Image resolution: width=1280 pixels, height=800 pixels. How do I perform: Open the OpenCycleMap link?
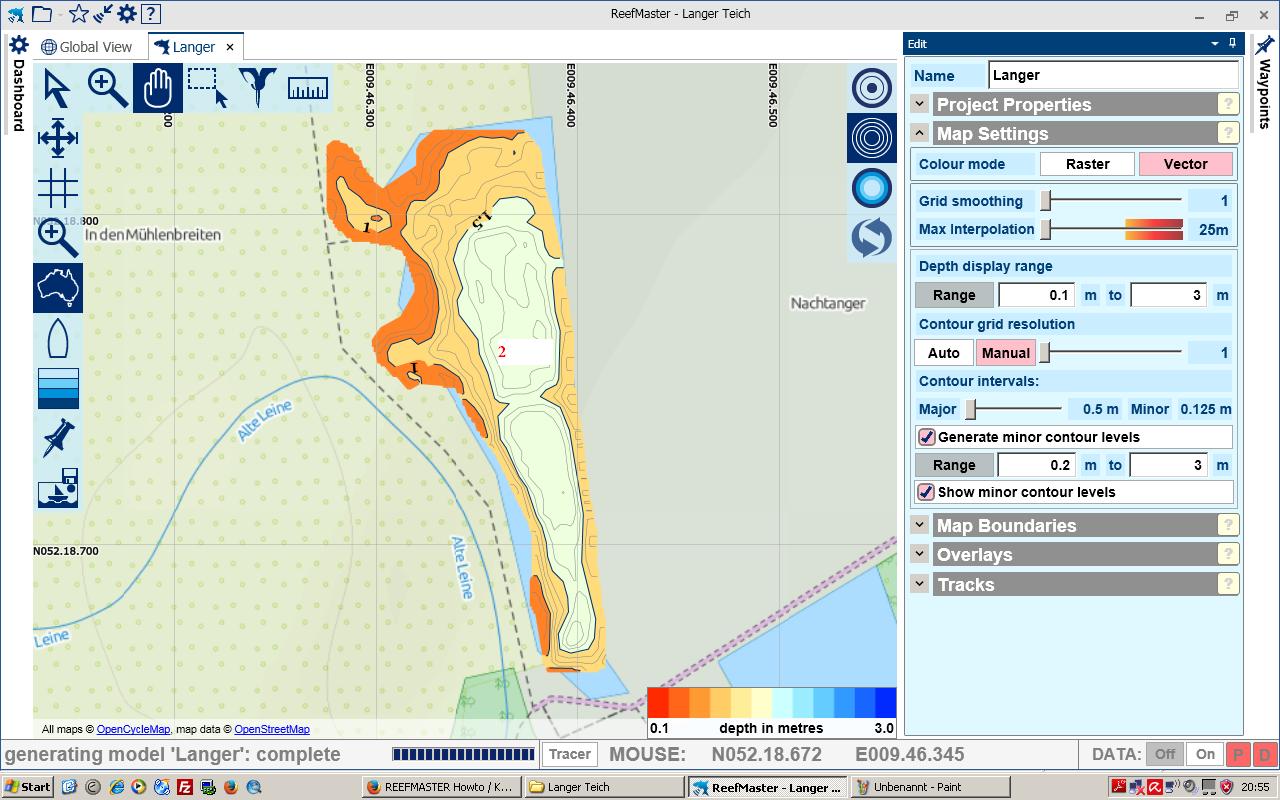pos(133,730)
